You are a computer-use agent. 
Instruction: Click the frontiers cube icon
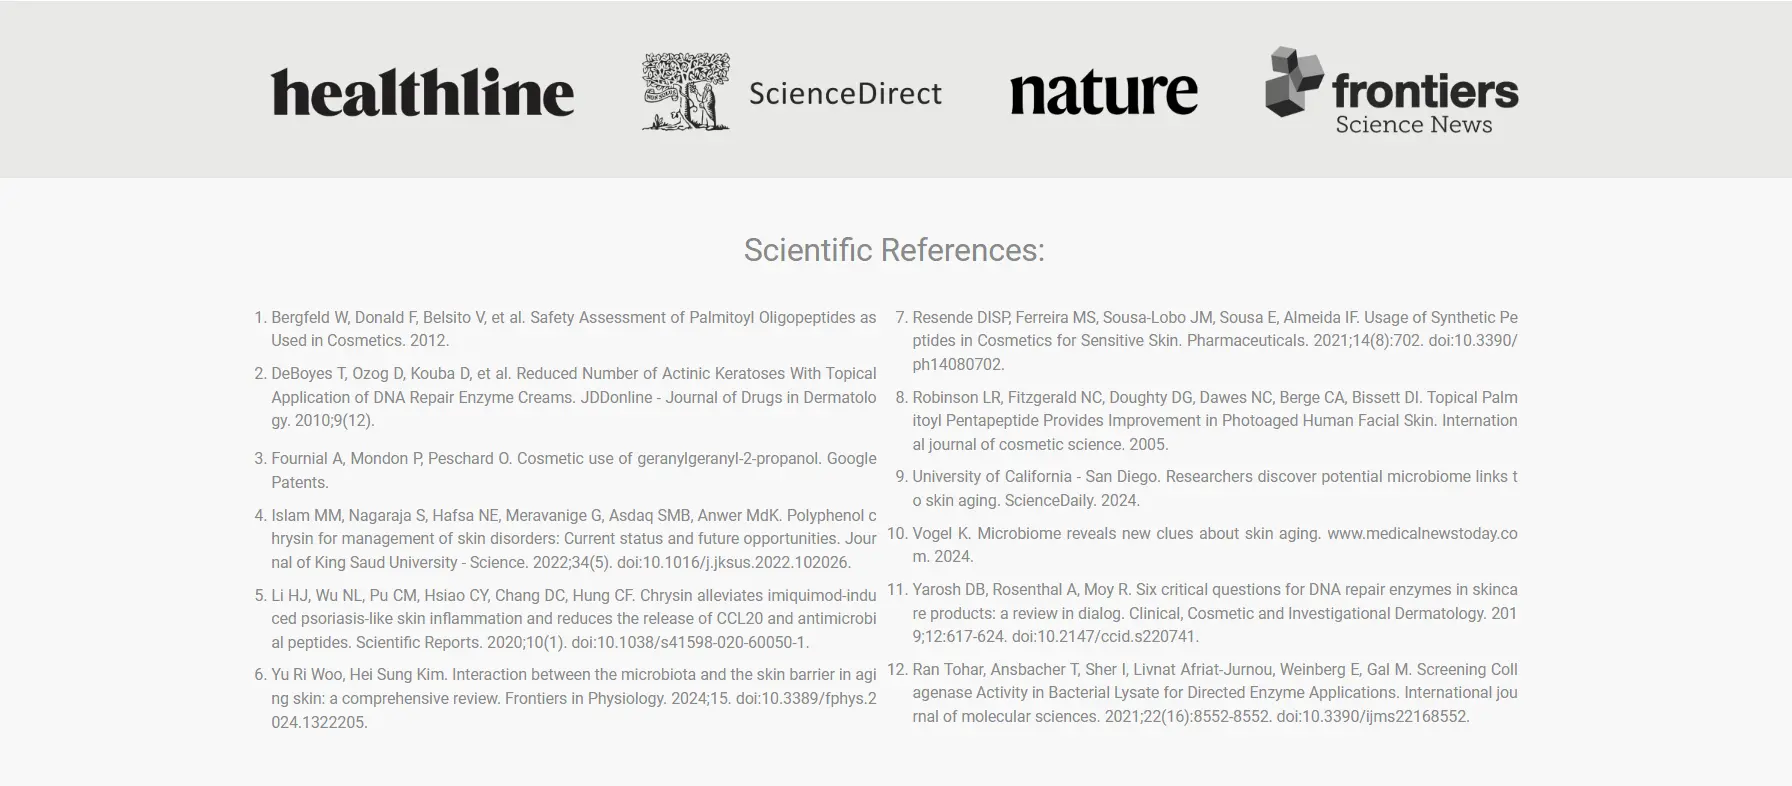point(1295,82)
